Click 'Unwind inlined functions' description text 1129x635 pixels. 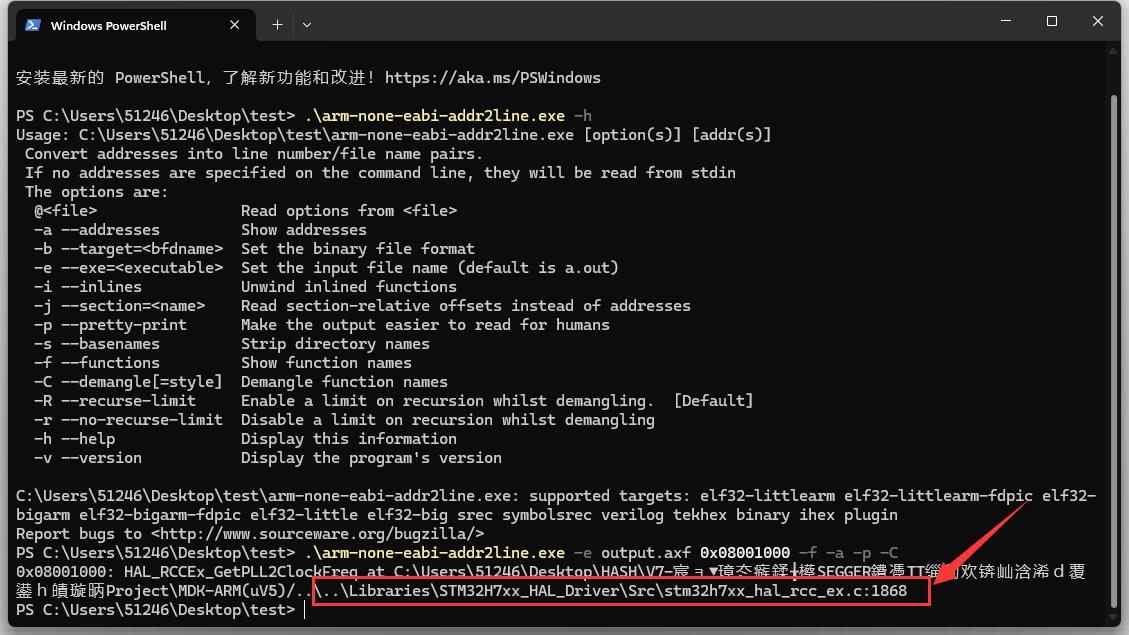pos(348,287)
